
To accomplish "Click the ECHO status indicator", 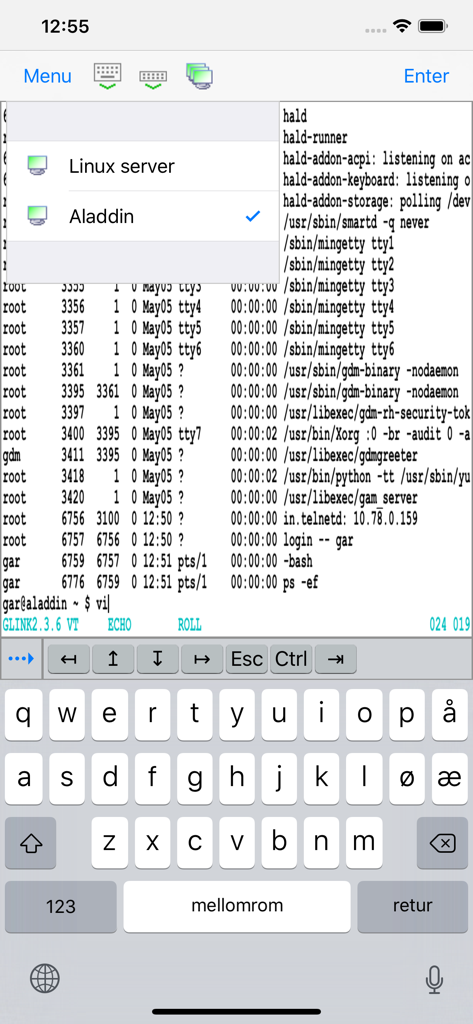I will pos(120,625).
